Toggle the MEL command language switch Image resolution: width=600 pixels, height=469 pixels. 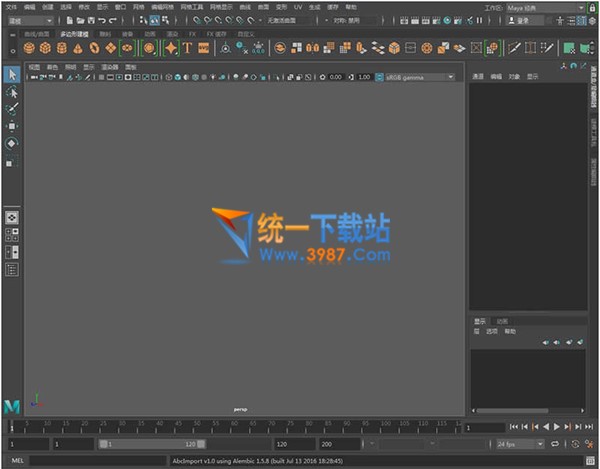[17, 461]
